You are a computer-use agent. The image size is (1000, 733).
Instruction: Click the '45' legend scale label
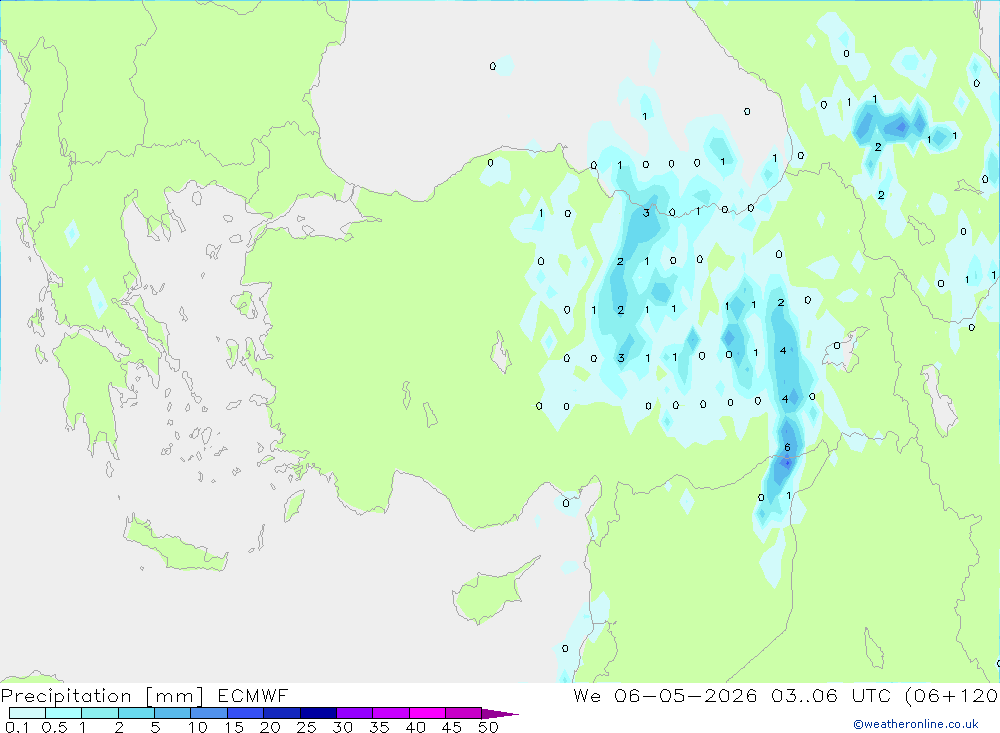pyautogui.click(x=452, y=727)
